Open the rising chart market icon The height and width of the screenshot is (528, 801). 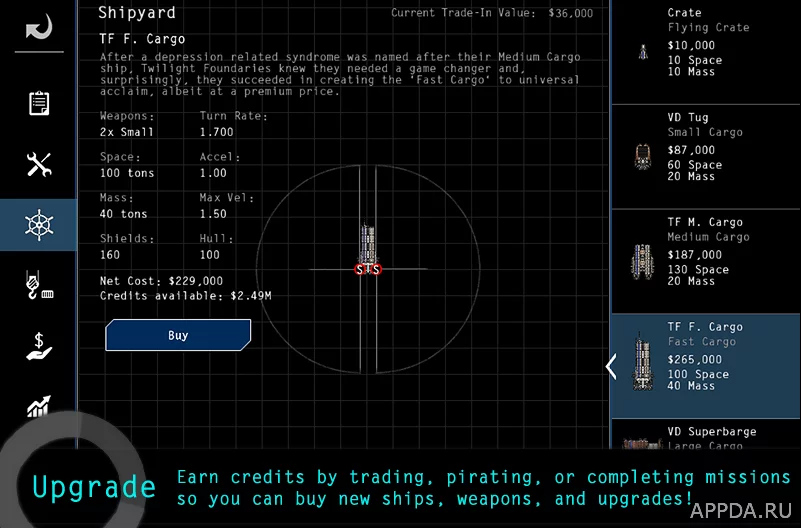pyautogui.click(x=39, y=406)
